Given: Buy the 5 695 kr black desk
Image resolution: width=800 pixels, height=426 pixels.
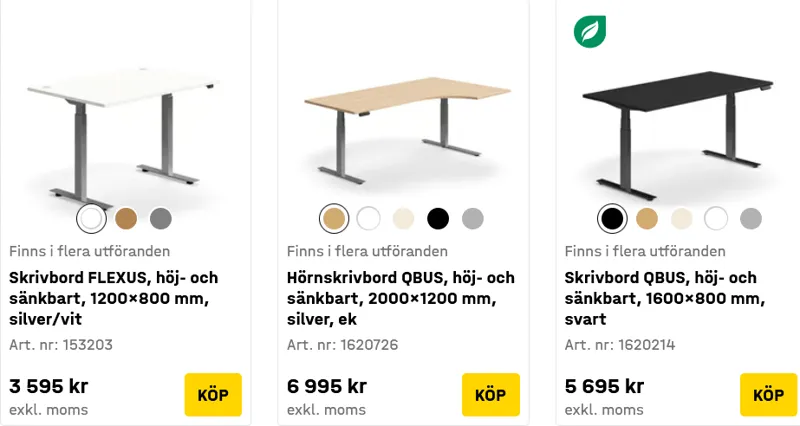Looking at the screenshot, I should click(x=768, y=394).
